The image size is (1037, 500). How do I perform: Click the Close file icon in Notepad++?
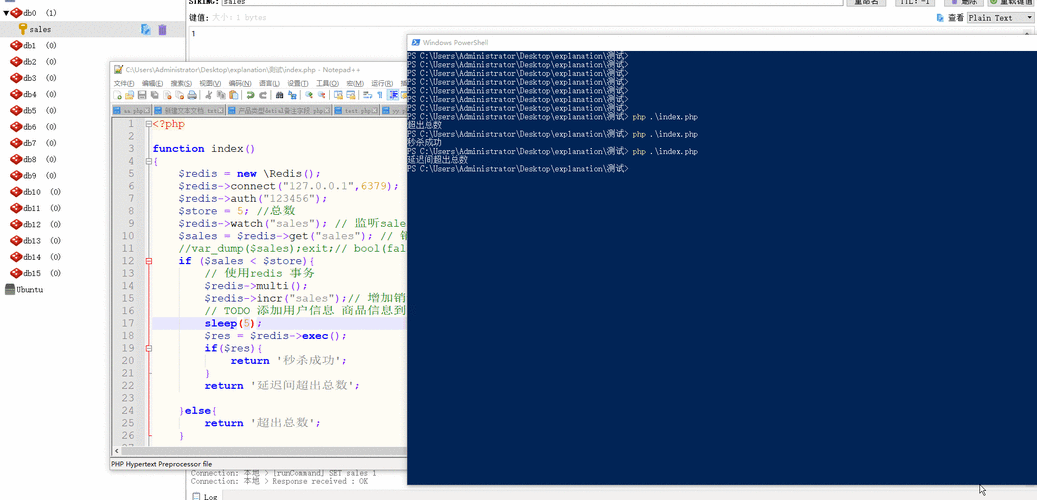click(x=167, y=95)
